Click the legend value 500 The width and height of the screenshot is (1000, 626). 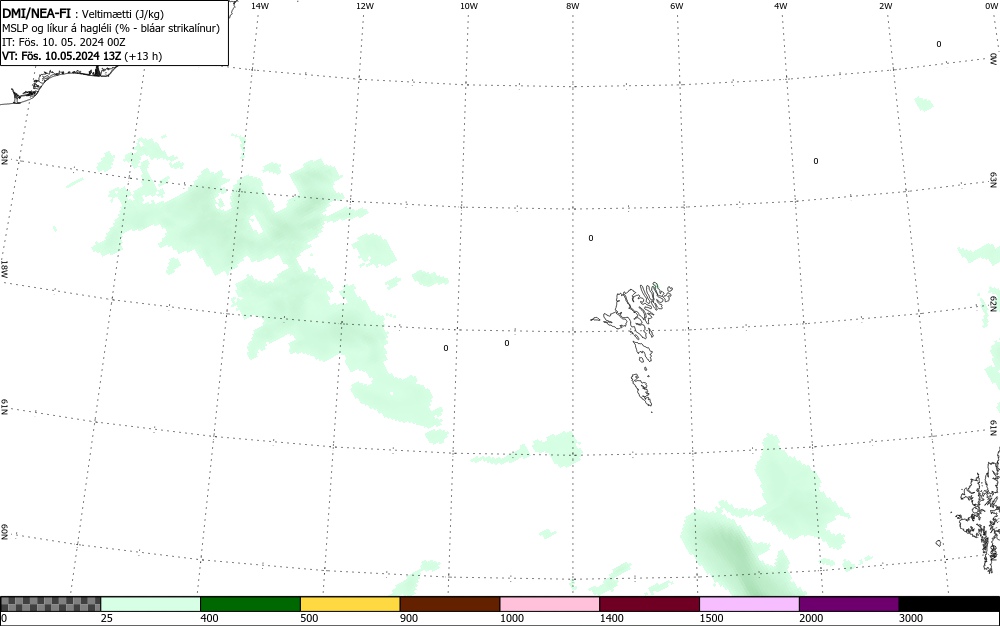point(309,618)
